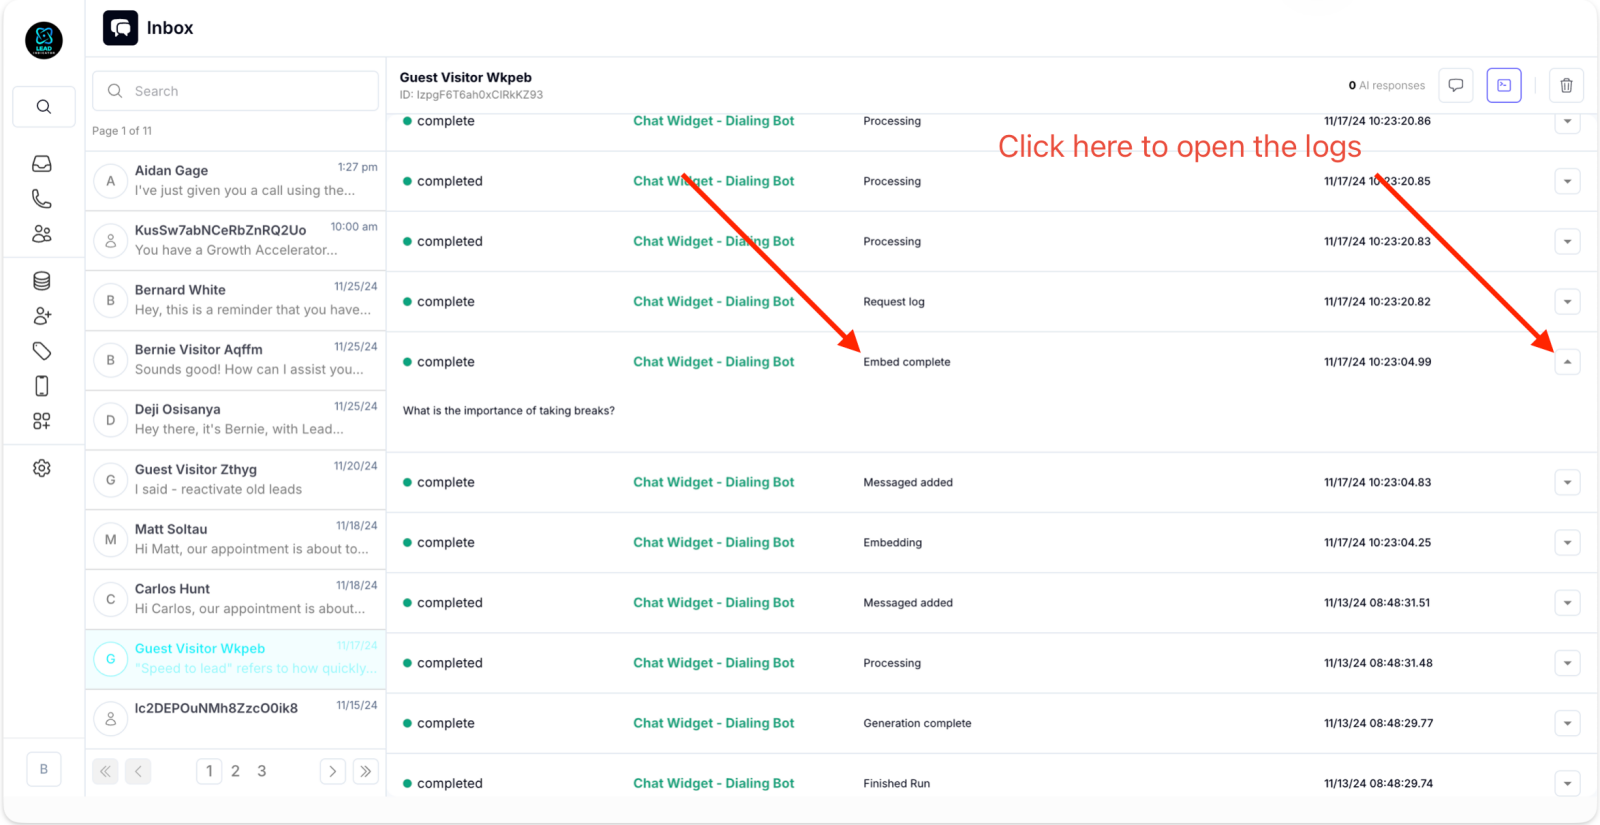Expand the log row timestamped 10:23:20.85
The height and width of the screenshot is (825, 1600).
1567,182
